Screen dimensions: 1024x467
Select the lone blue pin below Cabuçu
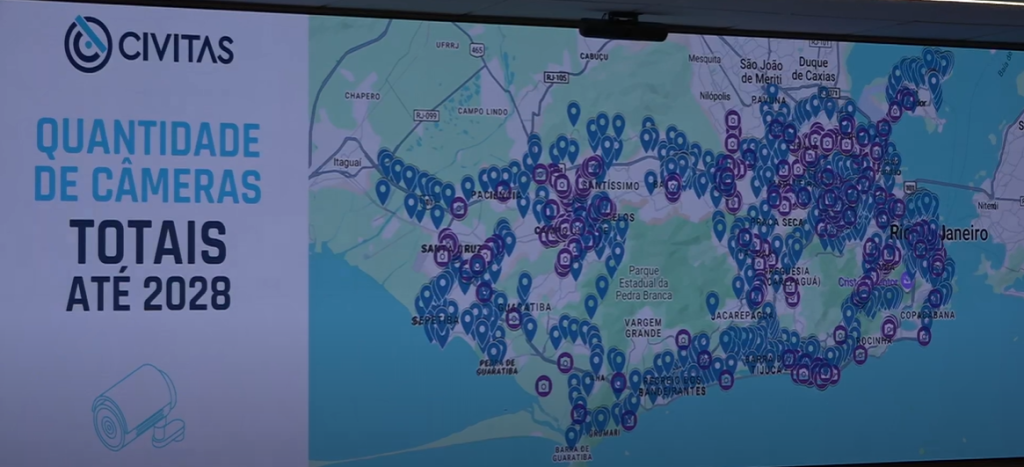[573, 112]
